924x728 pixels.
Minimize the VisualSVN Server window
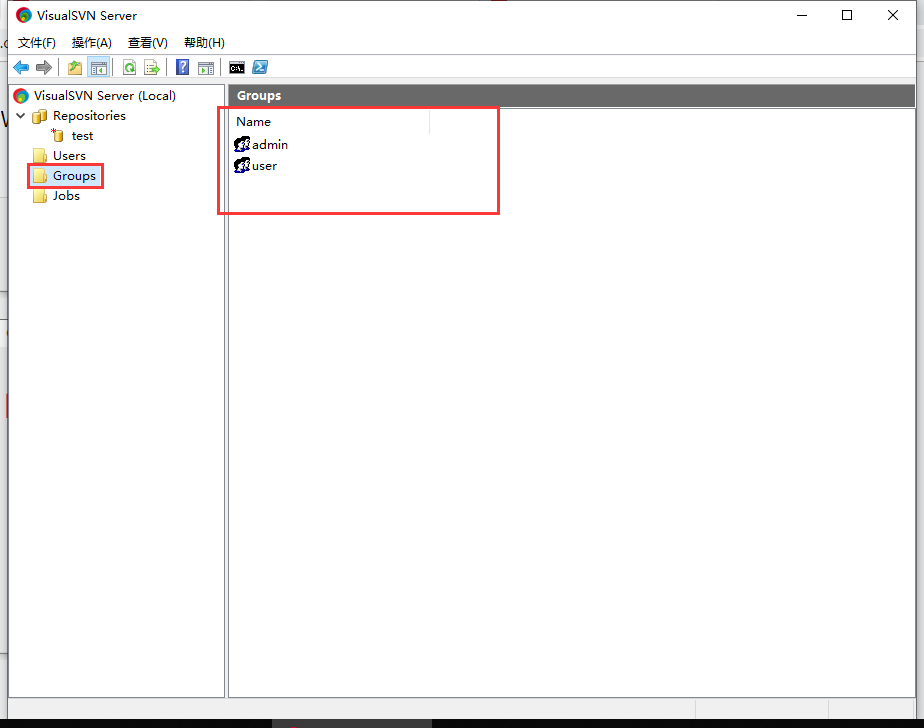801,15
